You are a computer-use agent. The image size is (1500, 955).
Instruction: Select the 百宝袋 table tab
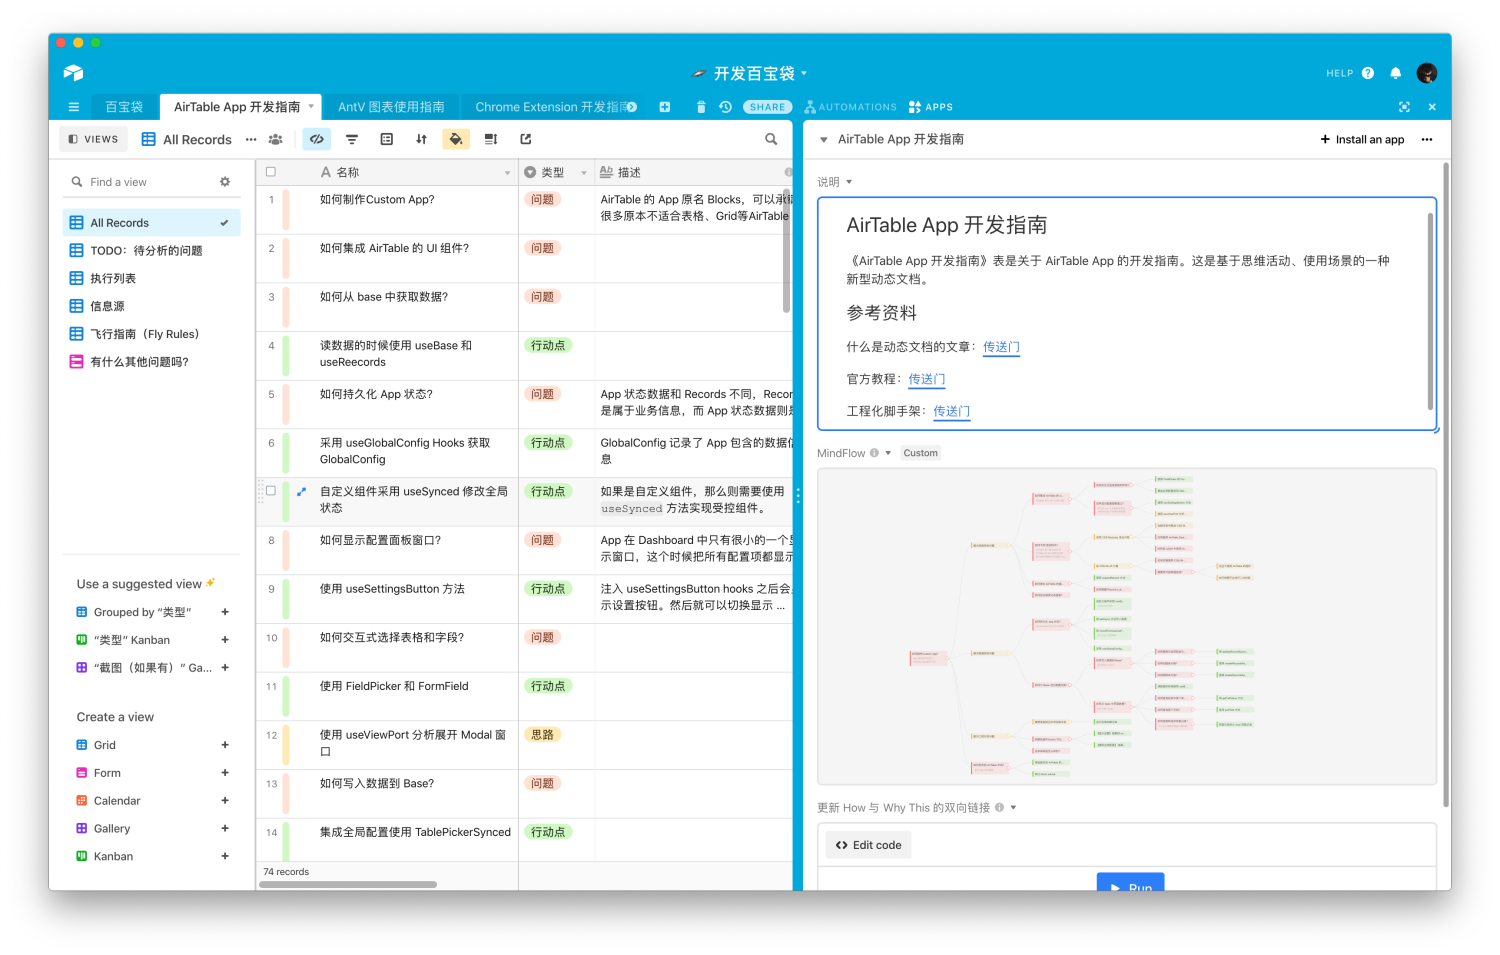click(125, 107)
